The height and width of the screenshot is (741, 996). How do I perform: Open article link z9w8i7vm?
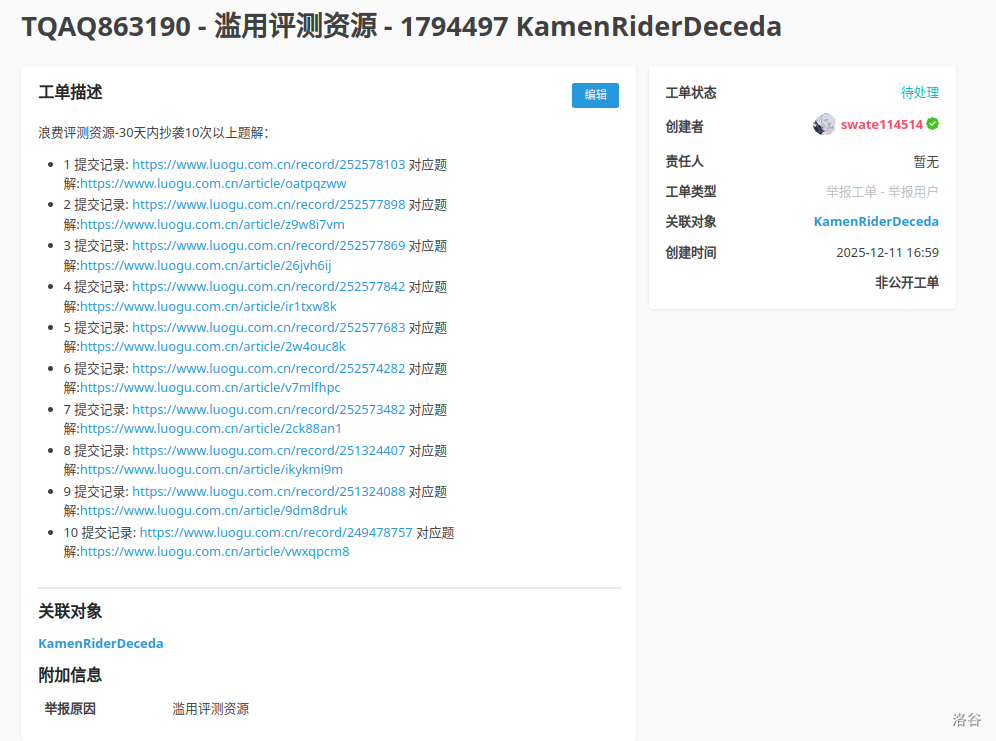pyautogui.click(x=212, y=225)
